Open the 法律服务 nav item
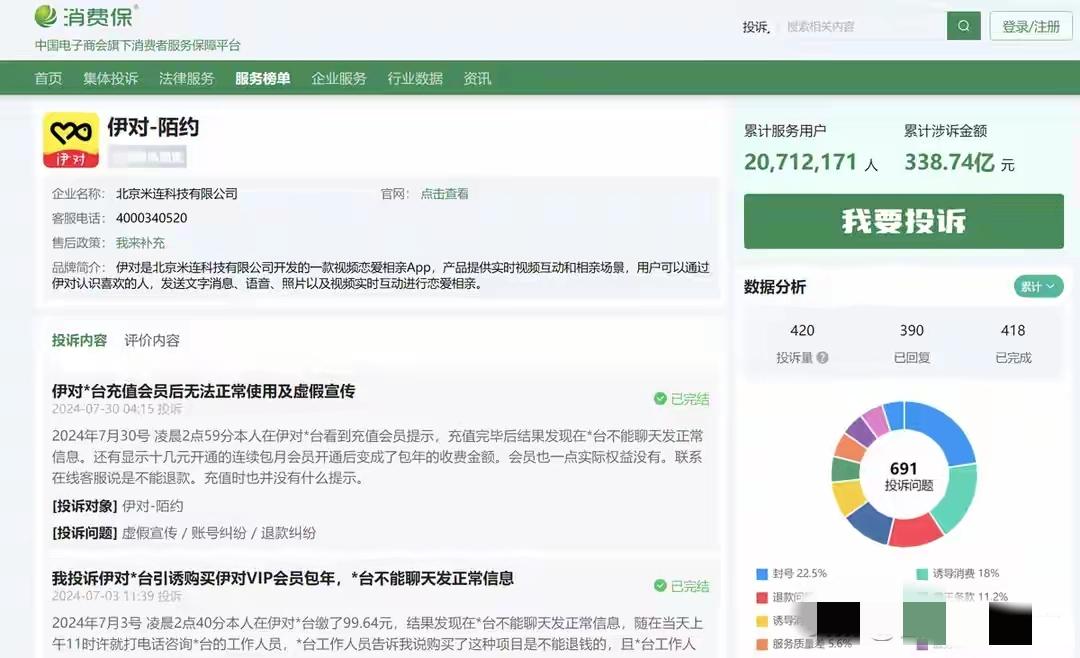1080x658 pixels. coord(187,79)
